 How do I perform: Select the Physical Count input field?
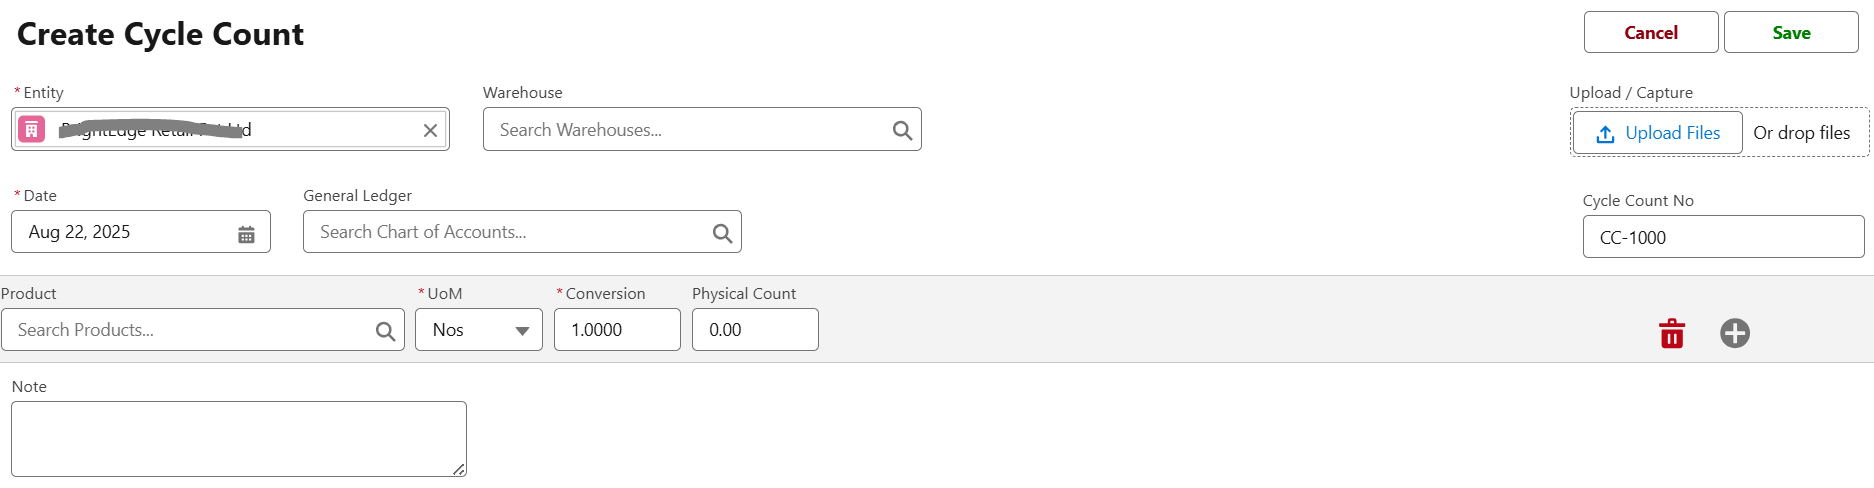click(755, 330)
